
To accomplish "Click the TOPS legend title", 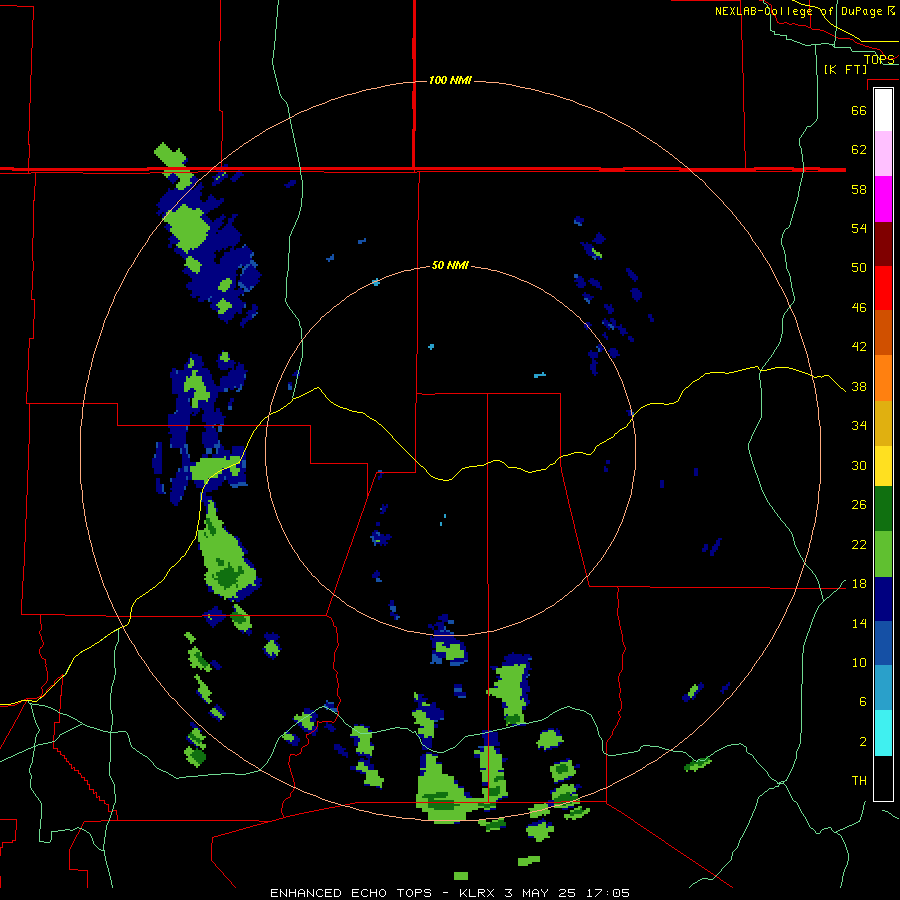I will (879, 59).
